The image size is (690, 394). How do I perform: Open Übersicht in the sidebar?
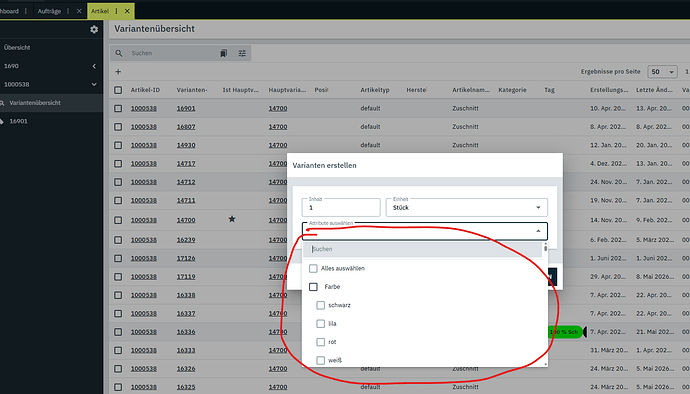point(17,48)
